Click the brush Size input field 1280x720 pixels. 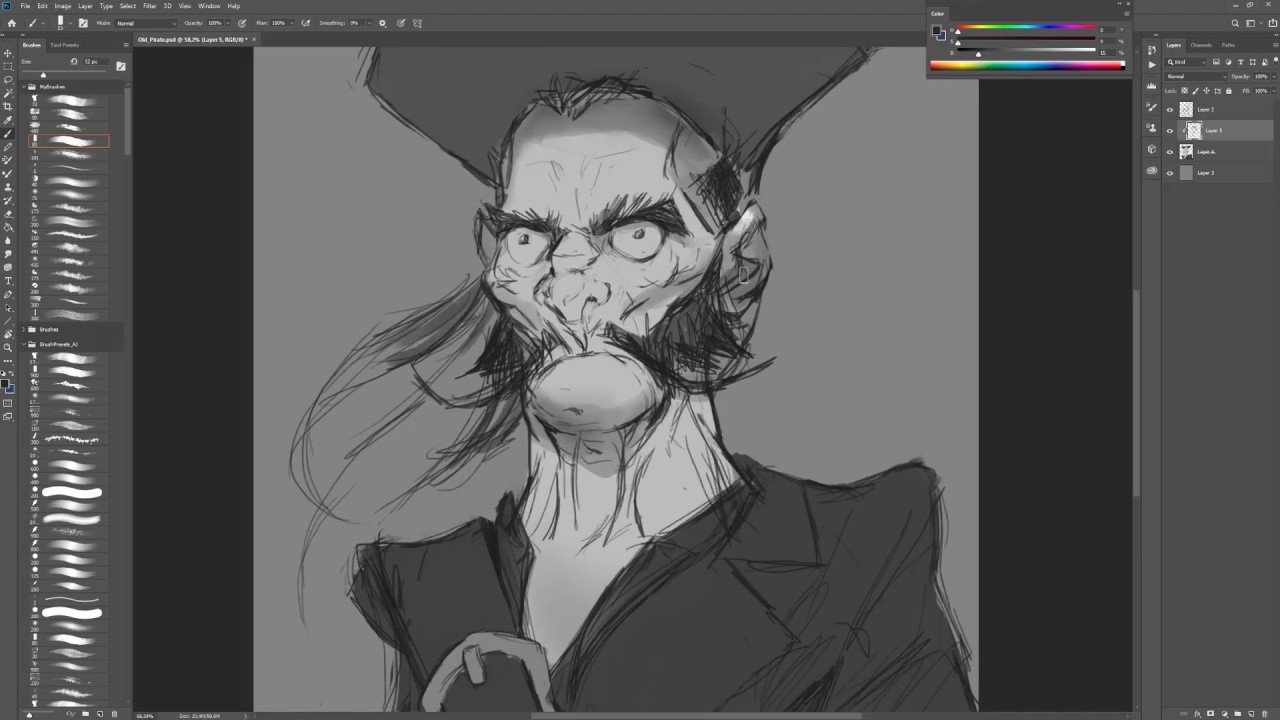pos(95,61)
